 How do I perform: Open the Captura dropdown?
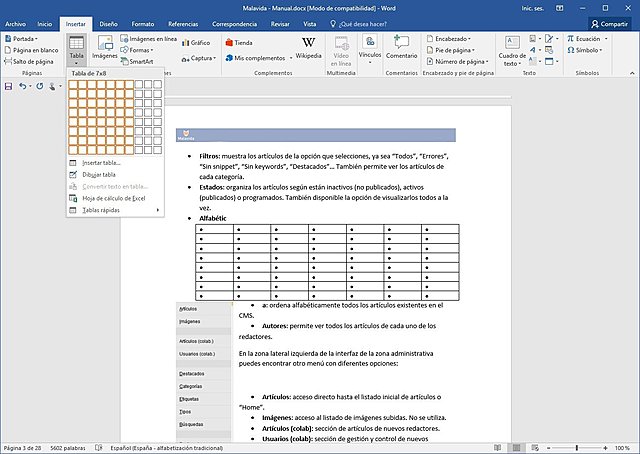[198, 58]
